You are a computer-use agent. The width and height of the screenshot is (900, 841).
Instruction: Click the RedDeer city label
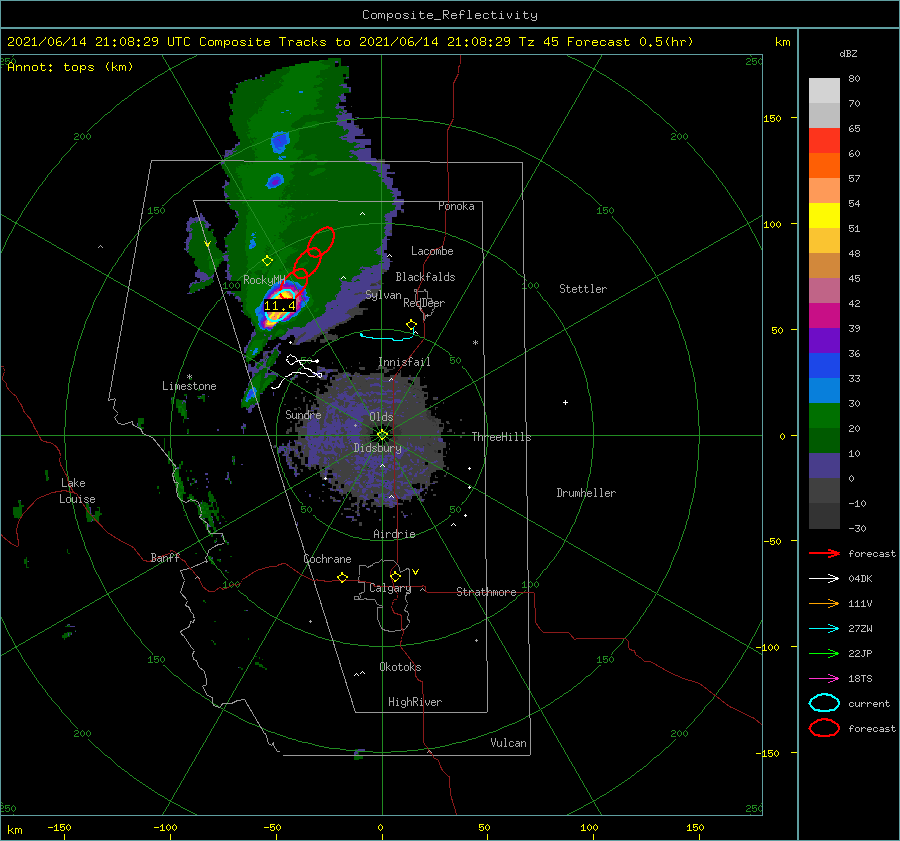424,303
